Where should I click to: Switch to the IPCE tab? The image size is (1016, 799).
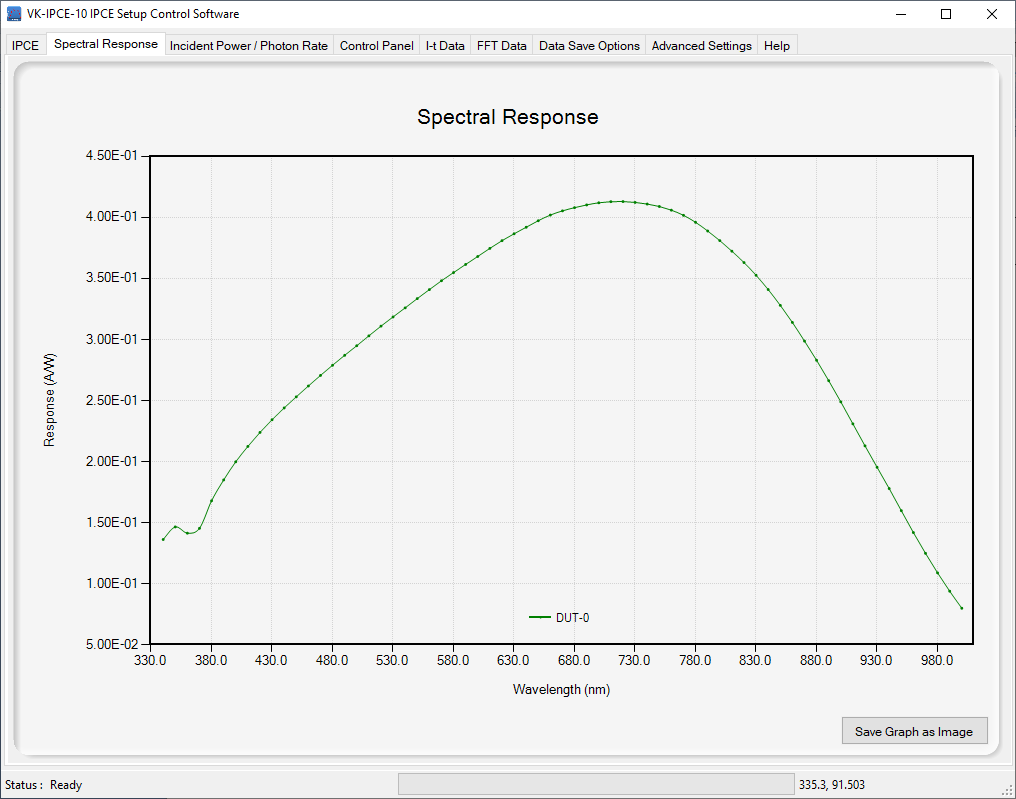(25, 46)
